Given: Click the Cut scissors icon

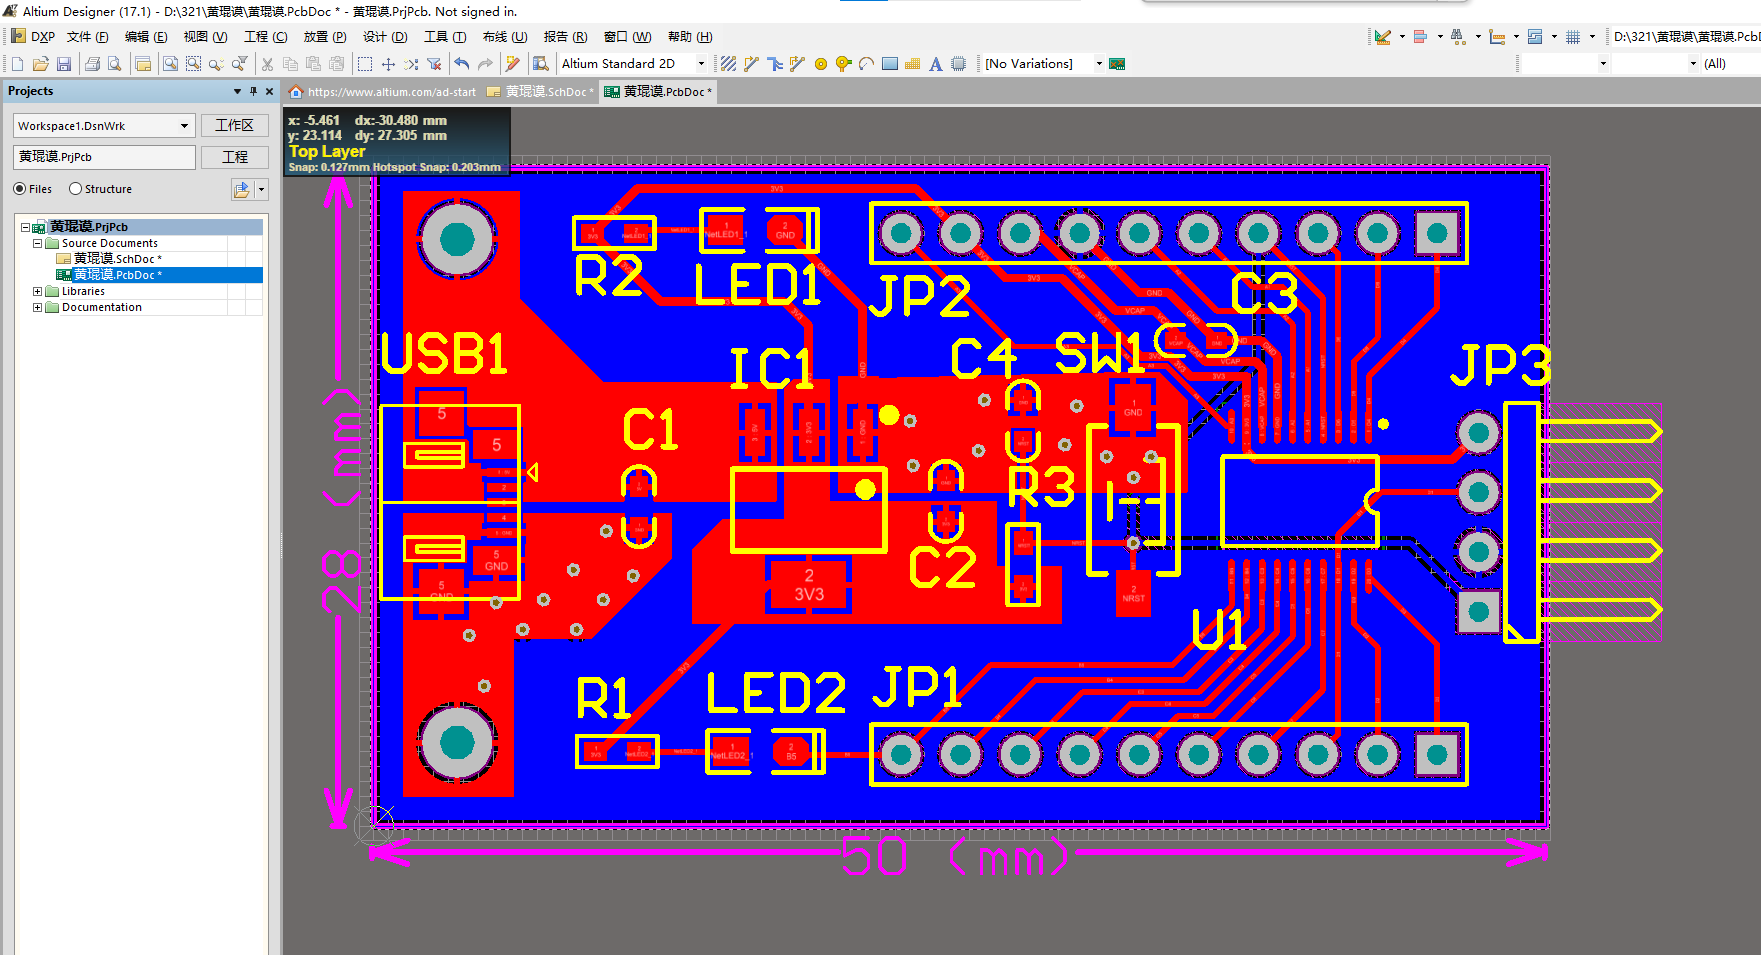Looking at the screenshot, I should 267,64.
